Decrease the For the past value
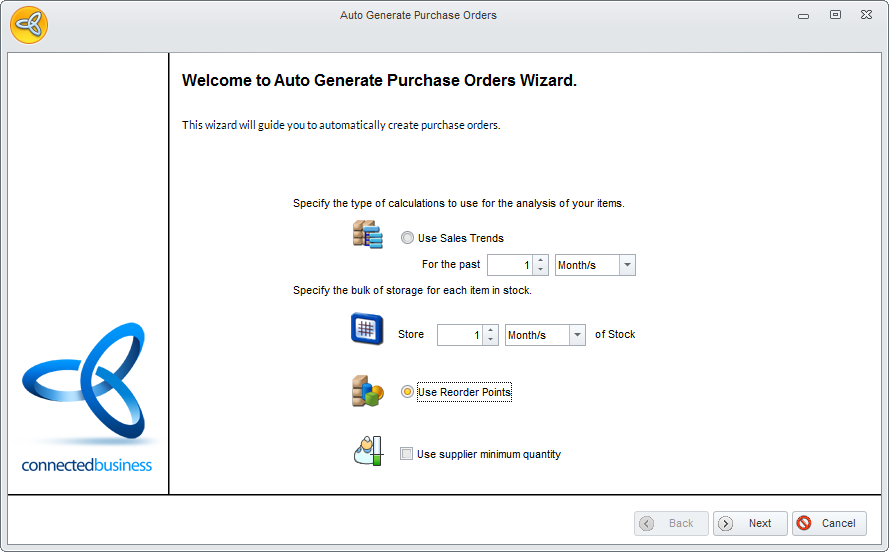The width and height of the screenshot is (889, 552). click(x=541, y=270)
